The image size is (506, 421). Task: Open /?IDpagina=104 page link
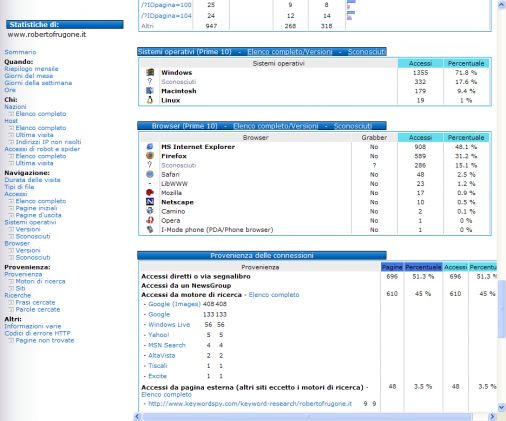tap(166, 16)
